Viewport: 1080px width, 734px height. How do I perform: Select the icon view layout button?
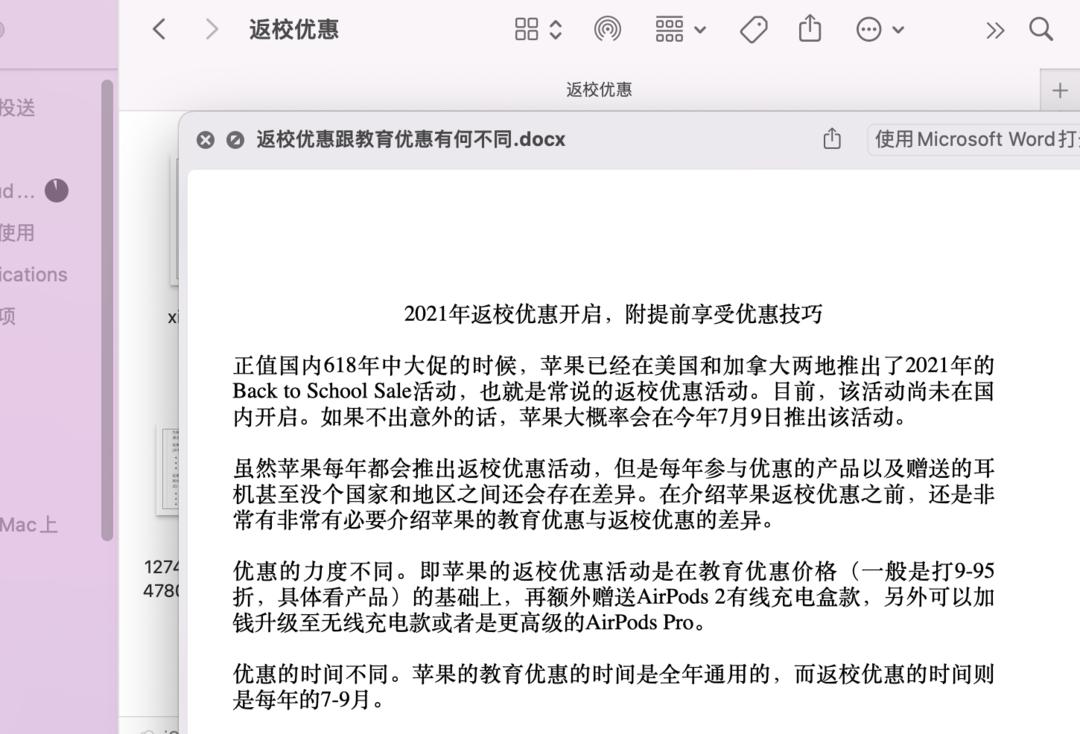click(525, 29)
